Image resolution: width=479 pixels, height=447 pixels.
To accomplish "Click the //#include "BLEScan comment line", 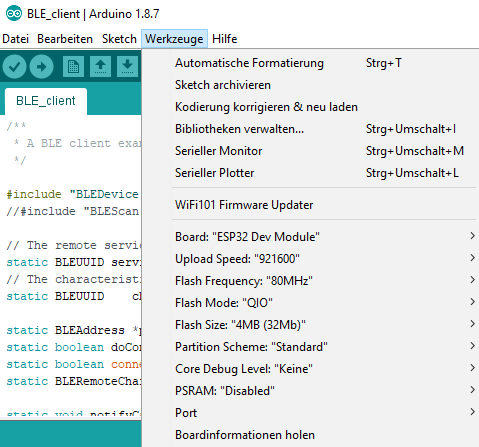I will pyautogui.click(x=72, y=211).
